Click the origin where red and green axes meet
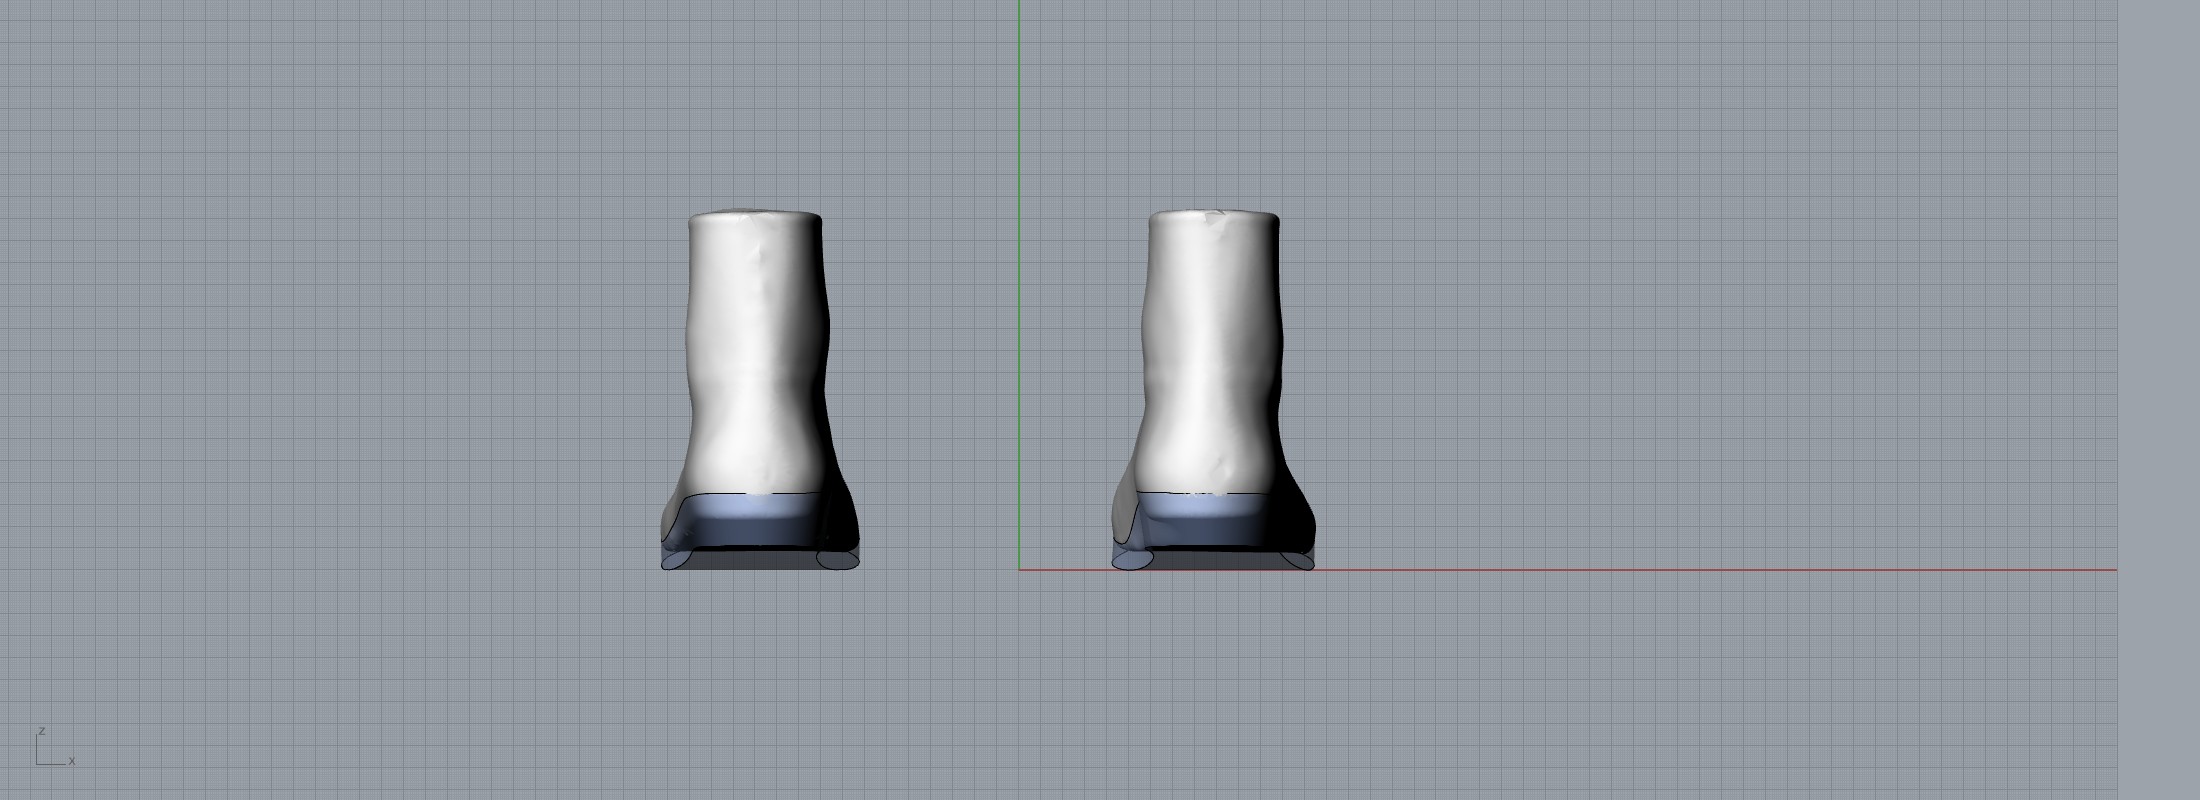Viewport: 2200px width, 800px height. point(1019,570)
